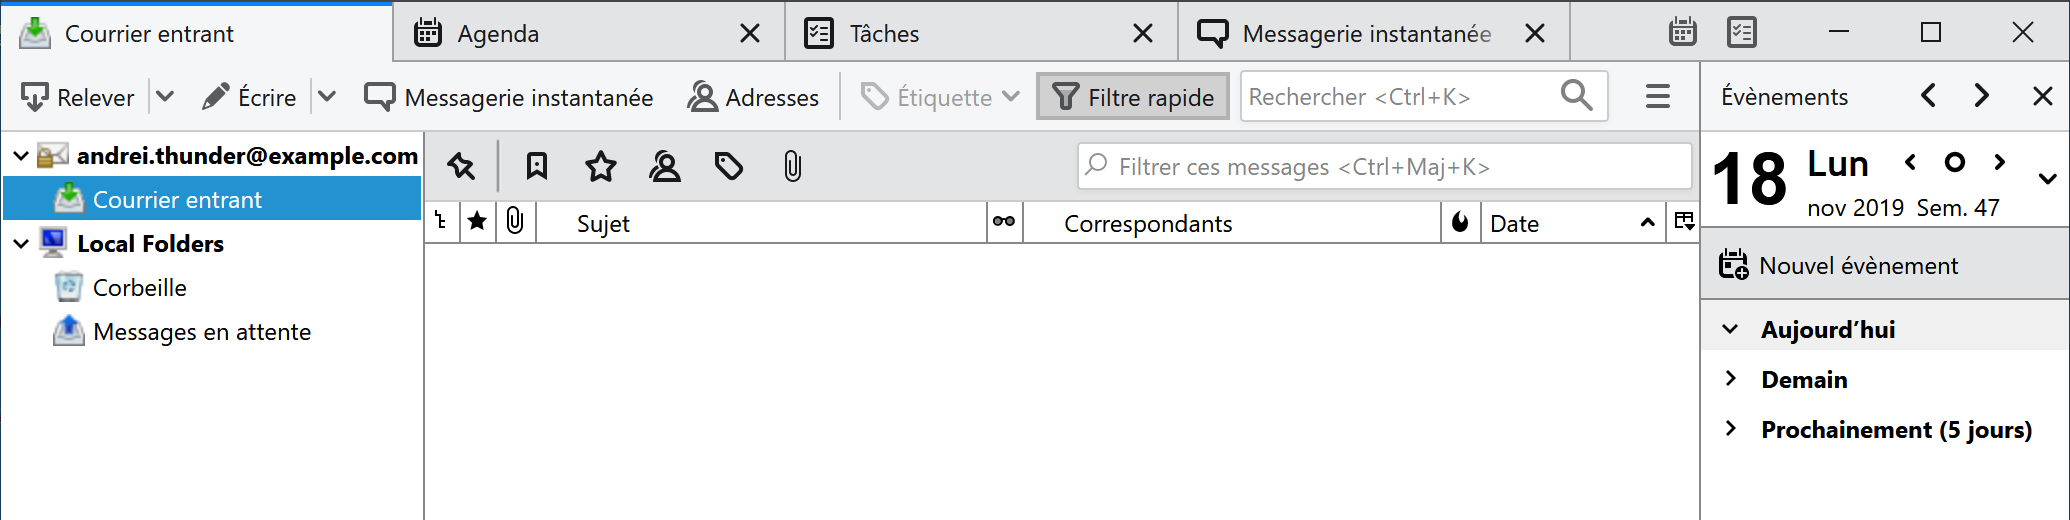Open the hamburger application menu
2070x520 pixels.
[x=1657, y=96]
